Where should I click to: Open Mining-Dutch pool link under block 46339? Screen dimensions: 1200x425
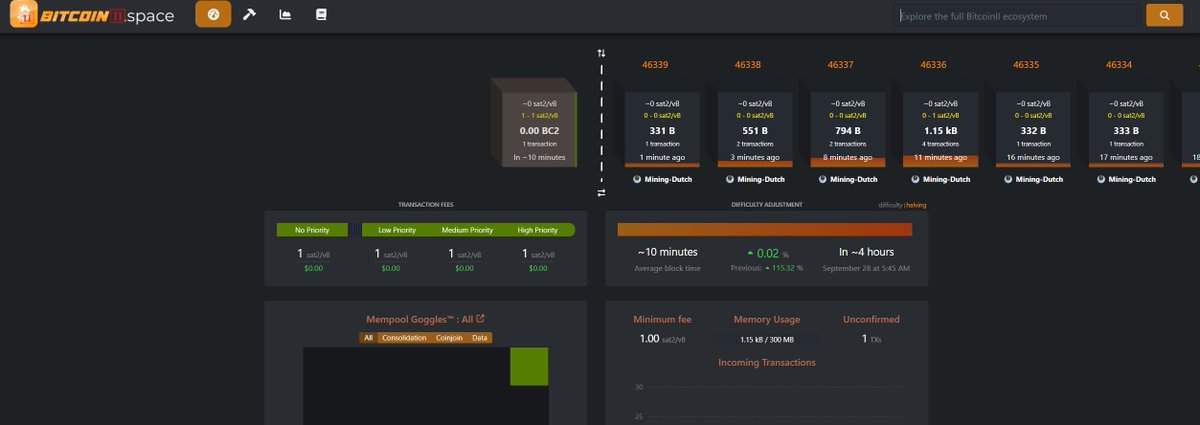pos(668,180)
